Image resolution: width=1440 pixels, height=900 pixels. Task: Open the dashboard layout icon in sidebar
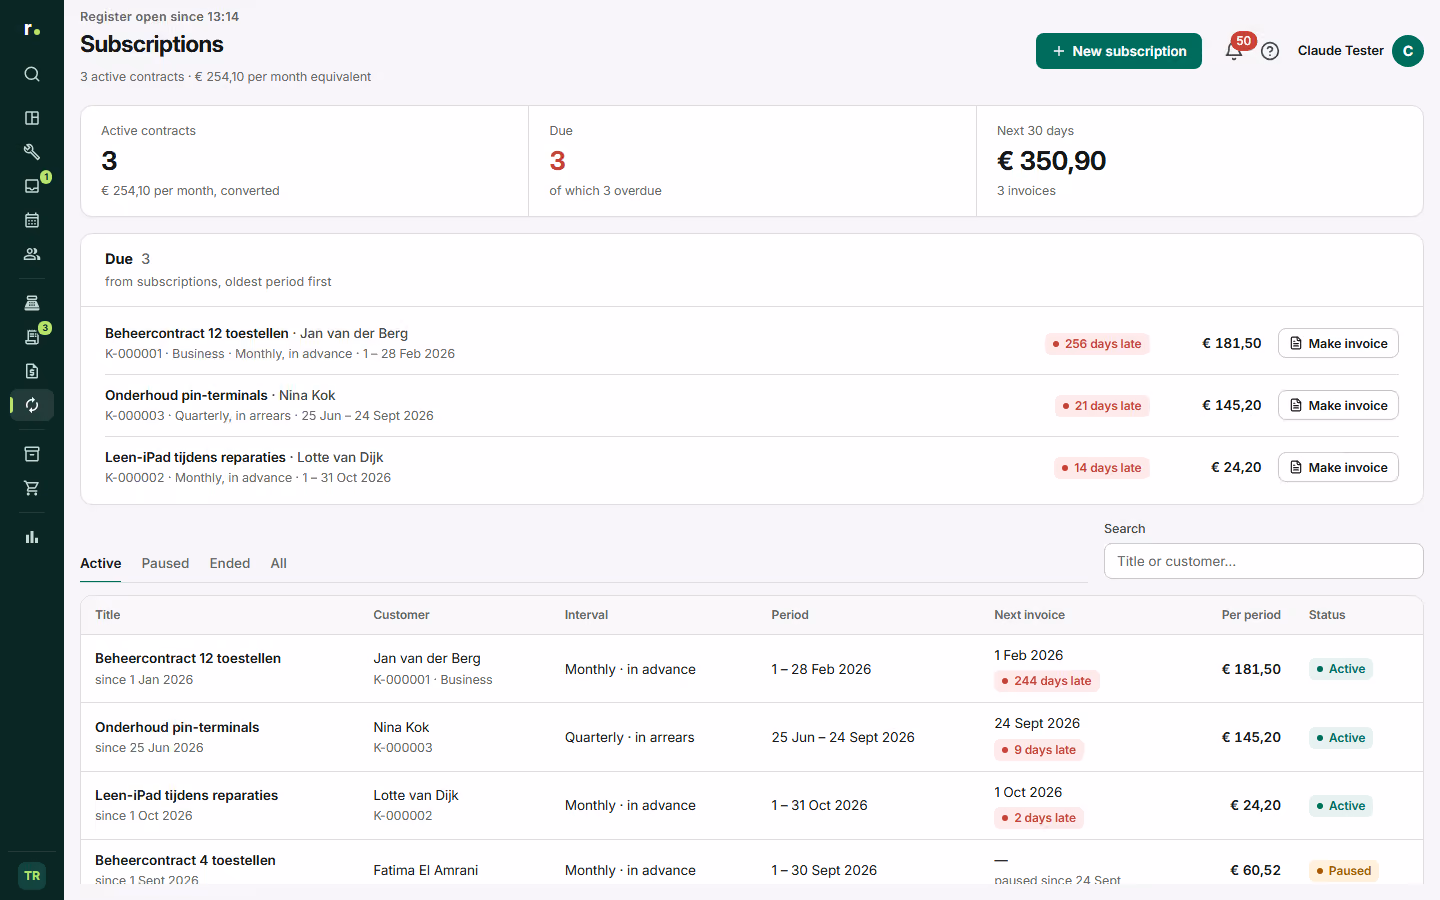(32, 118)
